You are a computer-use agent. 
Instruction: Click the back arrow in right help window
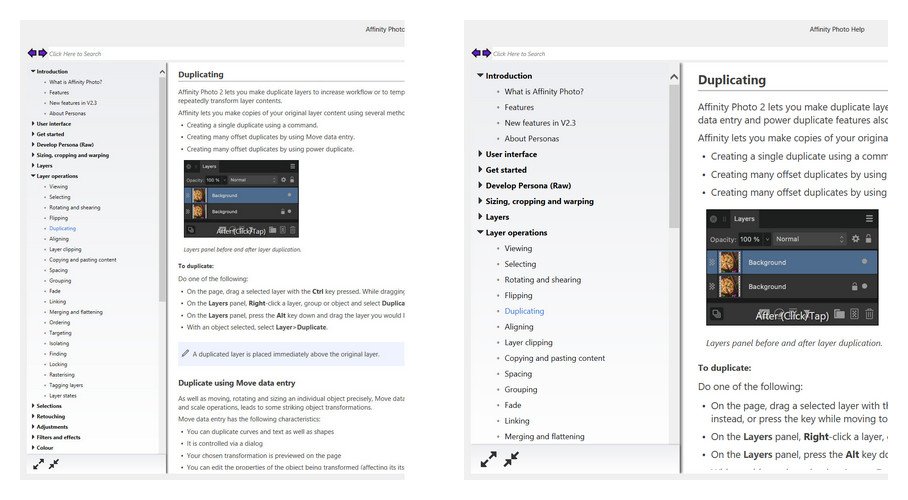coord(476,53)
